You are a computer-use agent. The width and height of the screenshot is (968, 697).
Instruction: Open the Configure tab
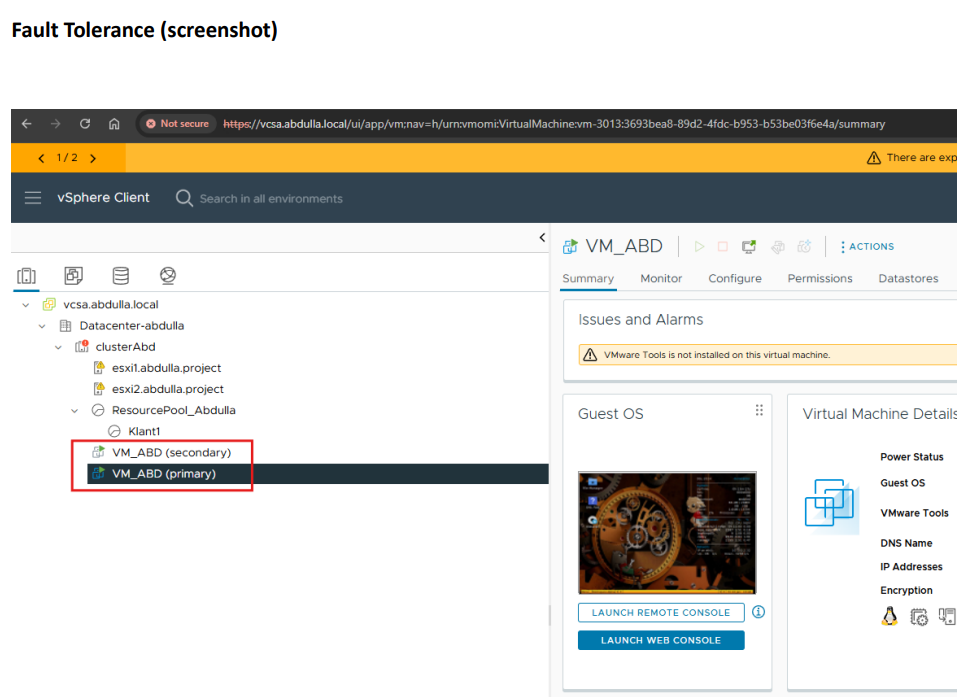coord(735,278)
